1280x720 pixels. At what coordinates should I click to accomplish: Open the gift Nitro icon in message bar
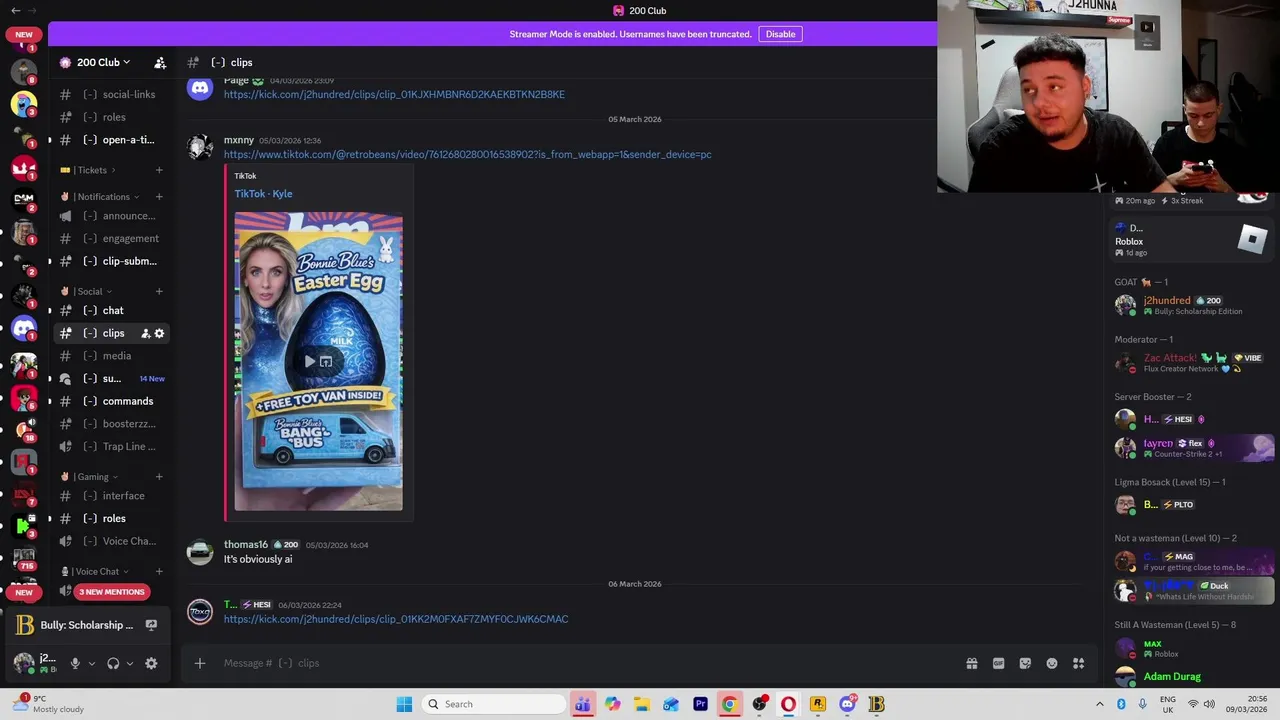coord(971,663)
